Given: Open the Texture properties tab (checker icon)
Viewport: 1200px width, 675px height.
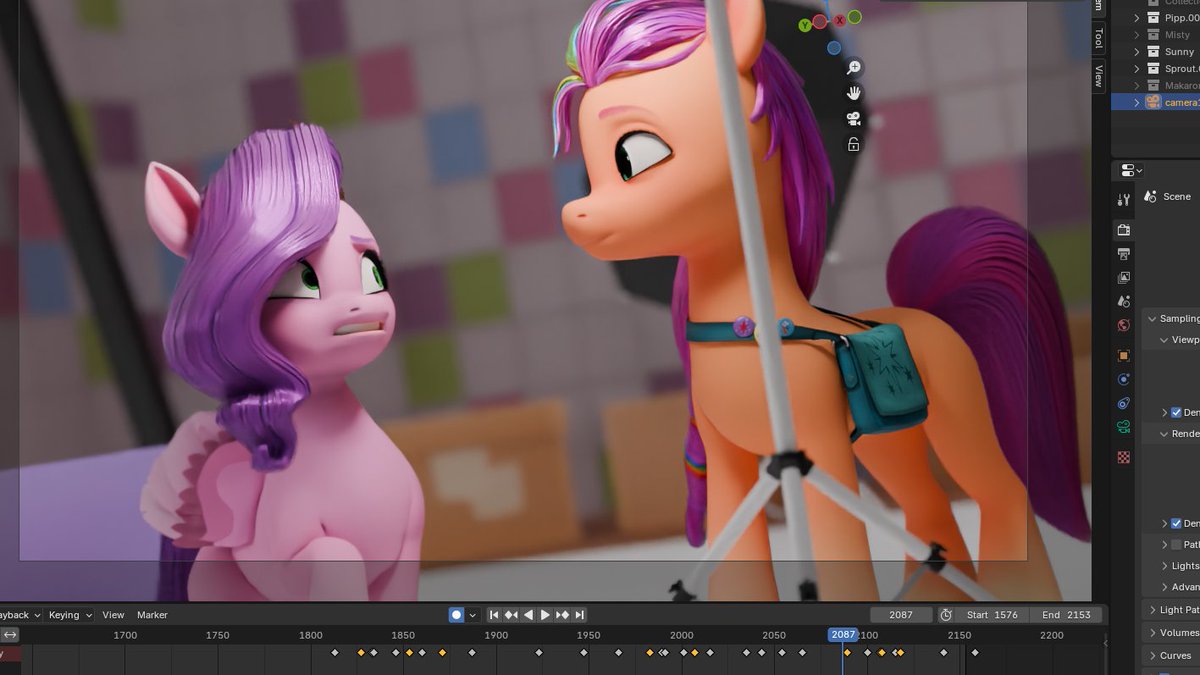Looking at the screenshot, I should [x=1123, y=457].
